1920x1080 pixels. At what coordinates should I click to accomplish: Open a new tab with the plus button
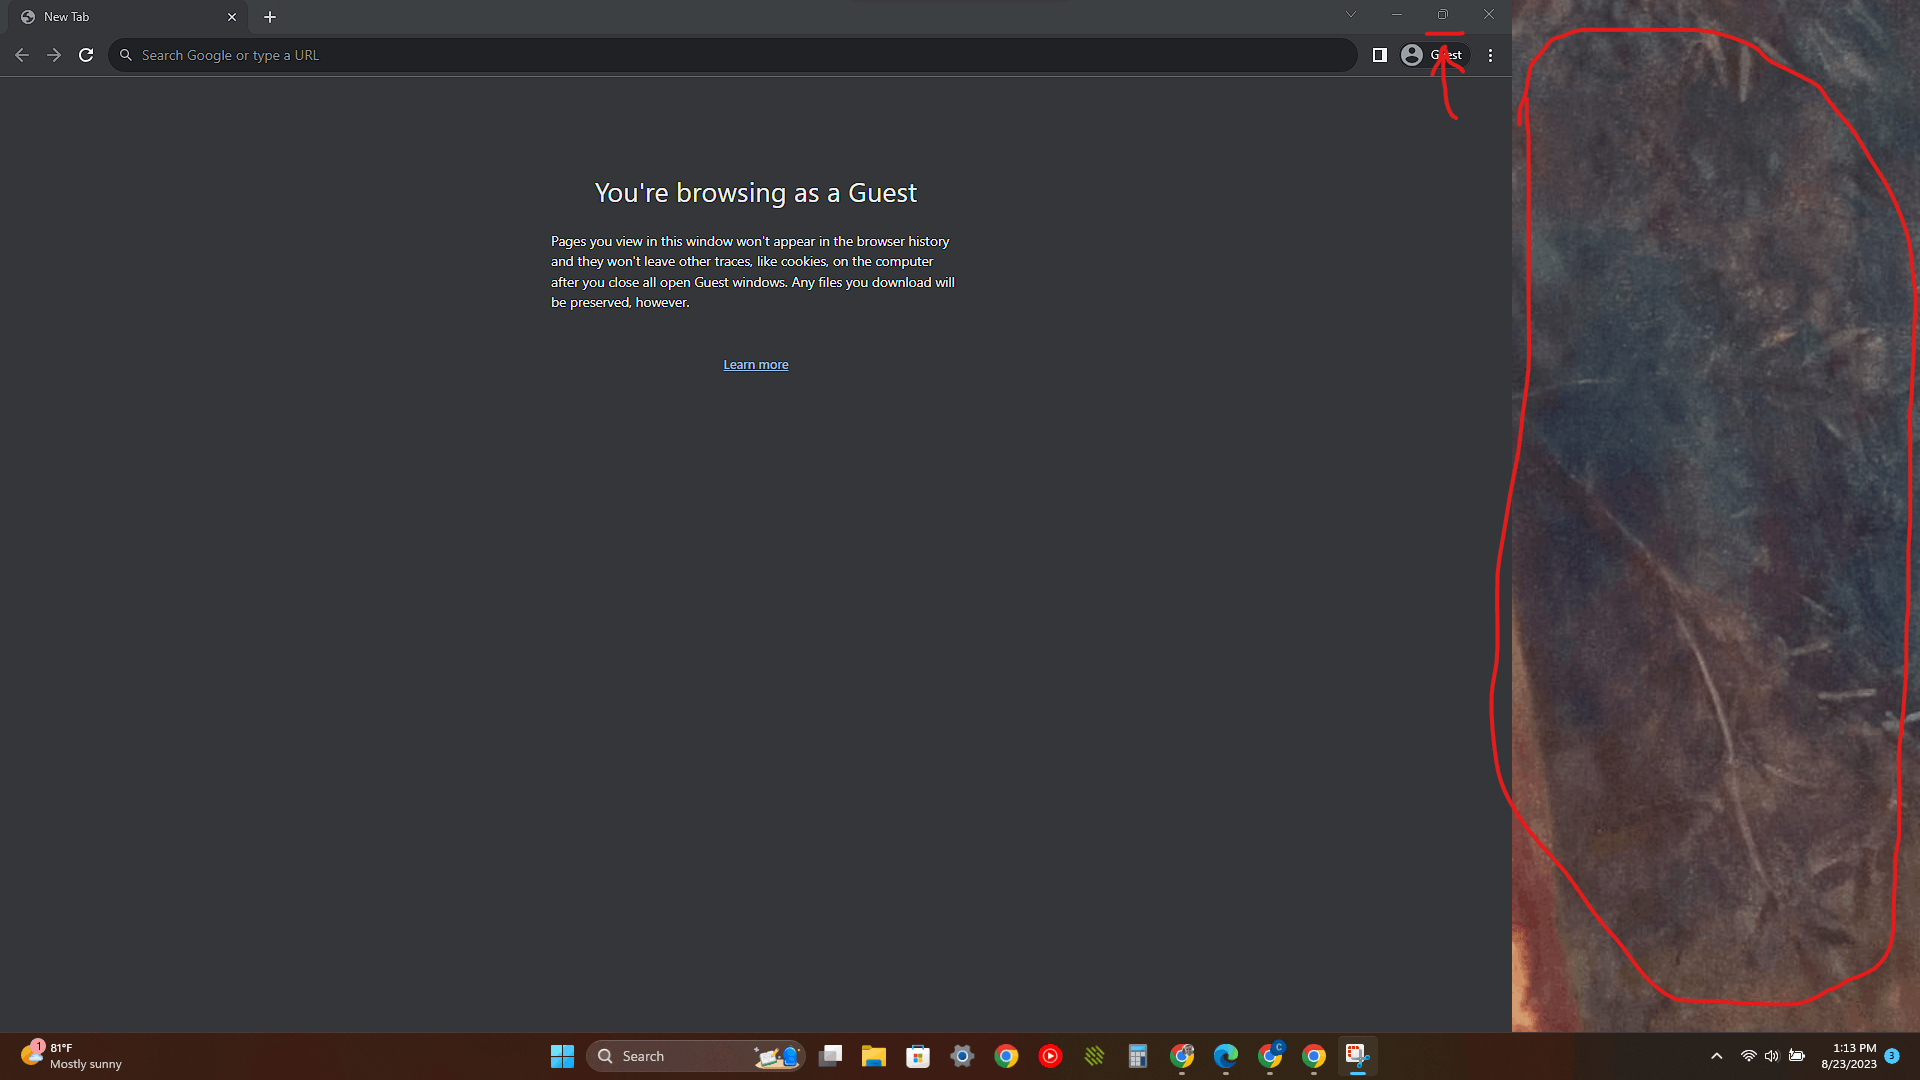point(270,17)
